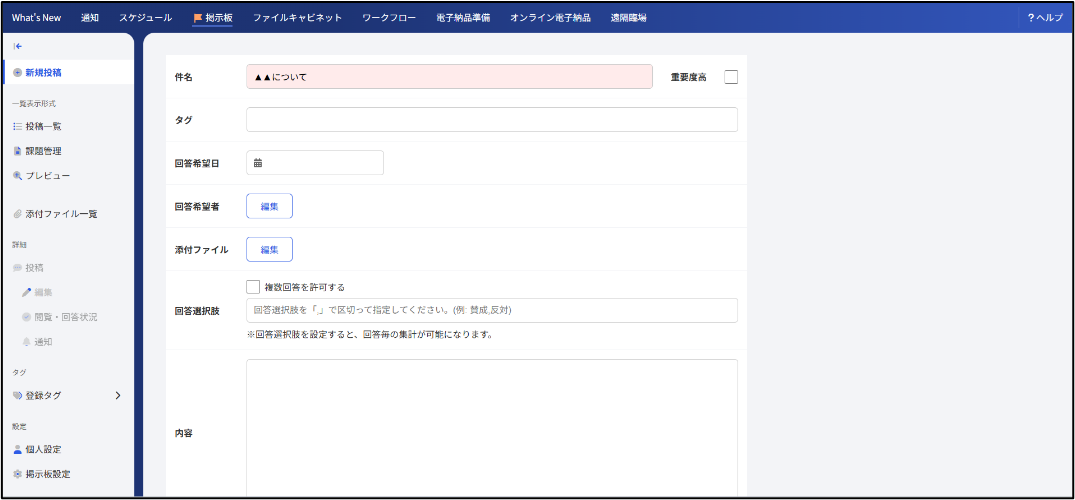Expand 登録タグ with the chevron arrow
Image resolution: width=1075 pixels, height=500 pixels.
(x=118, y=396)
